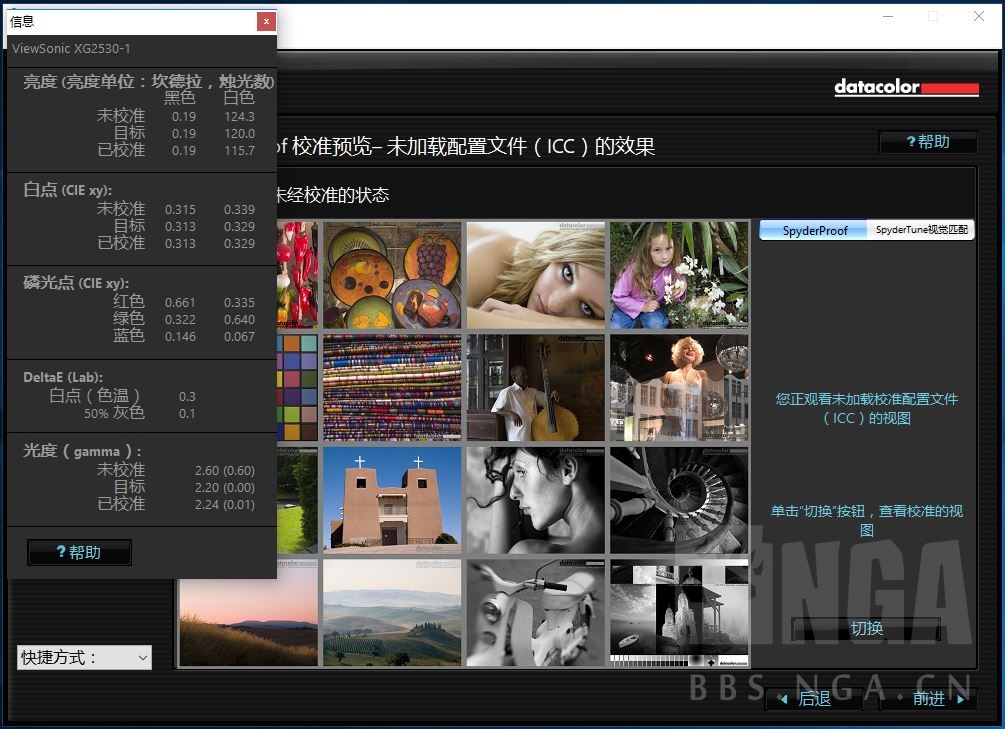
Task: Close the 信息 information window
Action: coord(266,20)
